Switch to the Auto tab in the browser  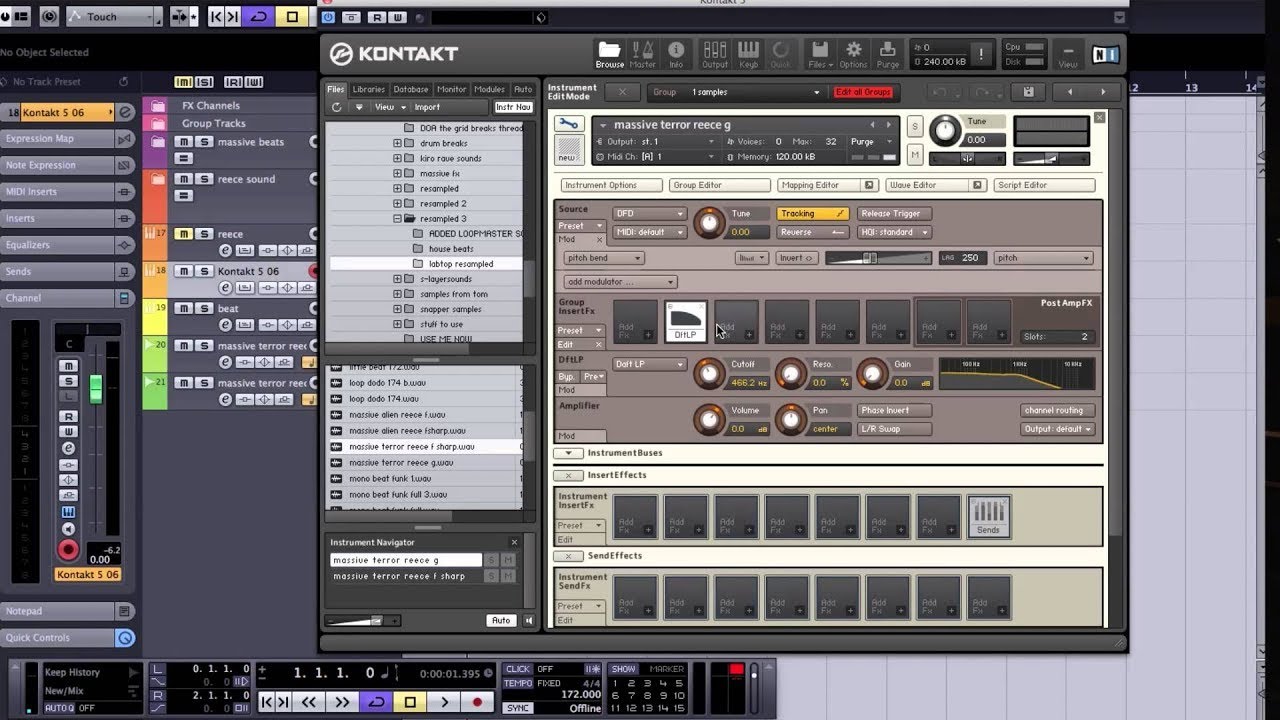(x=523, y=89)
